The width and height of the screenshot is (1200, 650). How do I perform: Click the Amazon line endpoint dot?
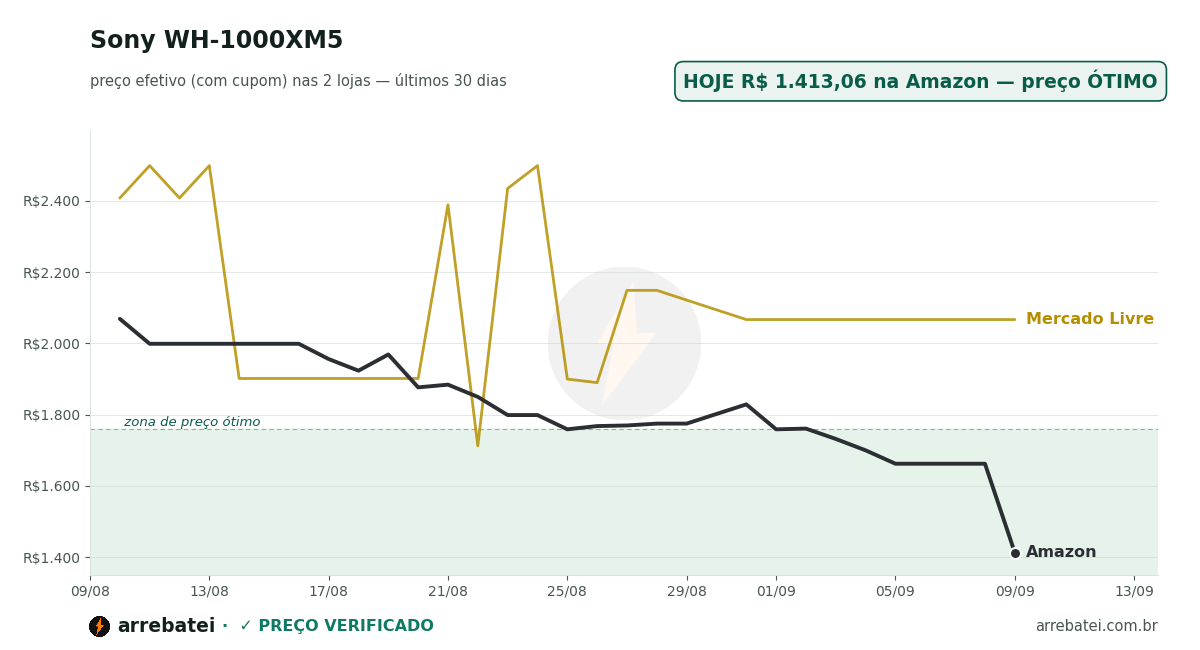tap(1015, 553)
